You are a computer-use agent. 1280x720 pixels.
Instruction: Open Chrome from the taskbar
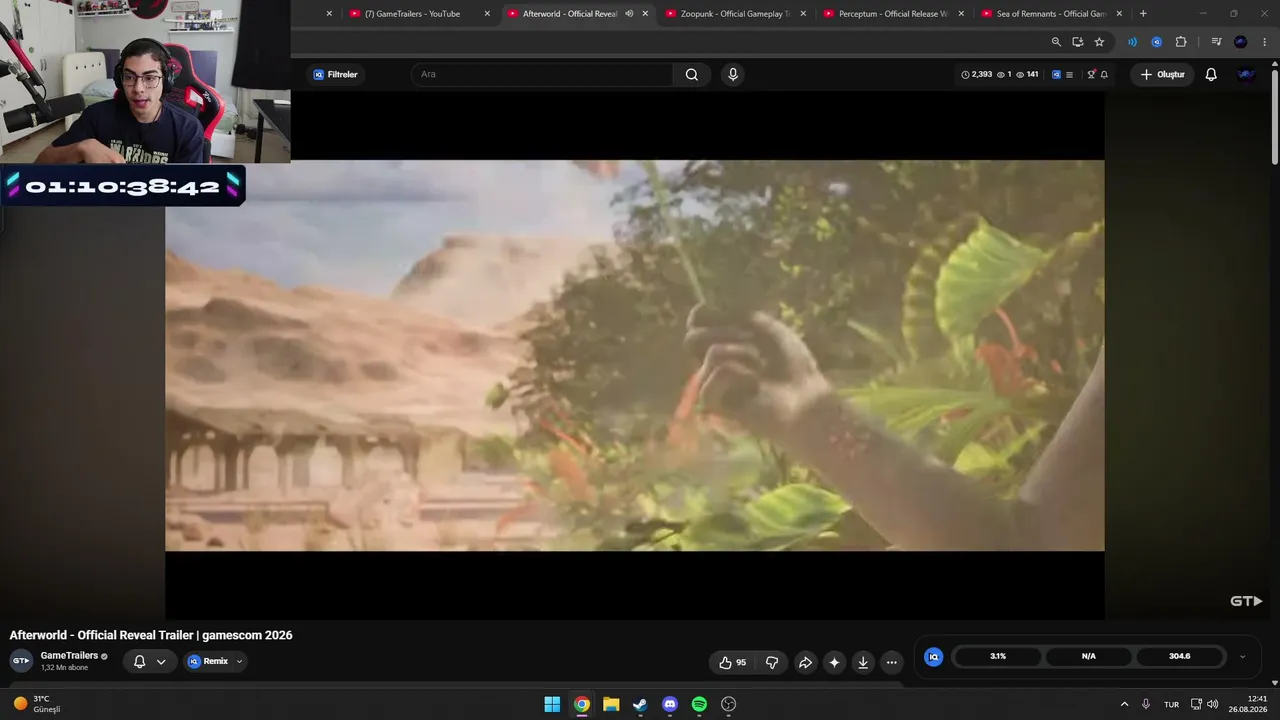click(581, 704)
